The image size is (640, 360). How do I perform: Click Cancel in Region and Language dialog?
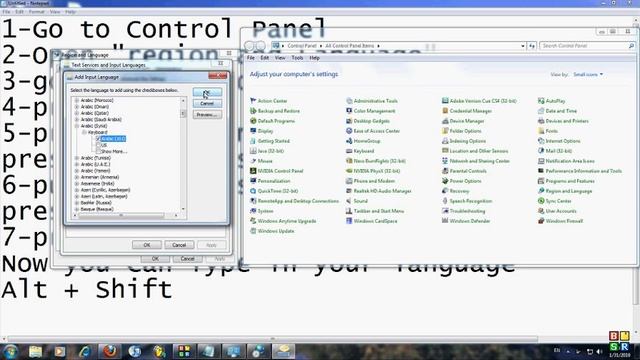187,259
